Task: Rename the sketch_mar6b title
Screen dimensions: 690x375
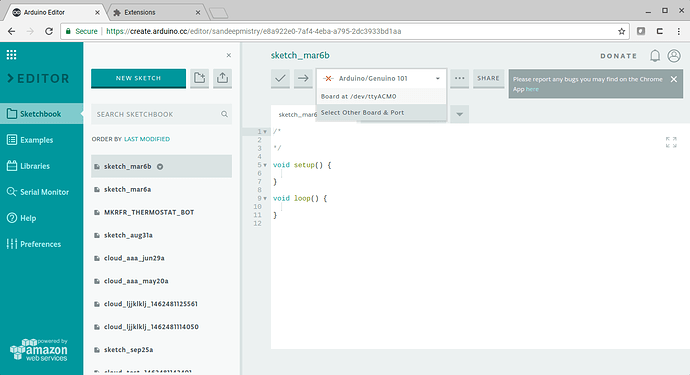Action: (x=300, y=55)
